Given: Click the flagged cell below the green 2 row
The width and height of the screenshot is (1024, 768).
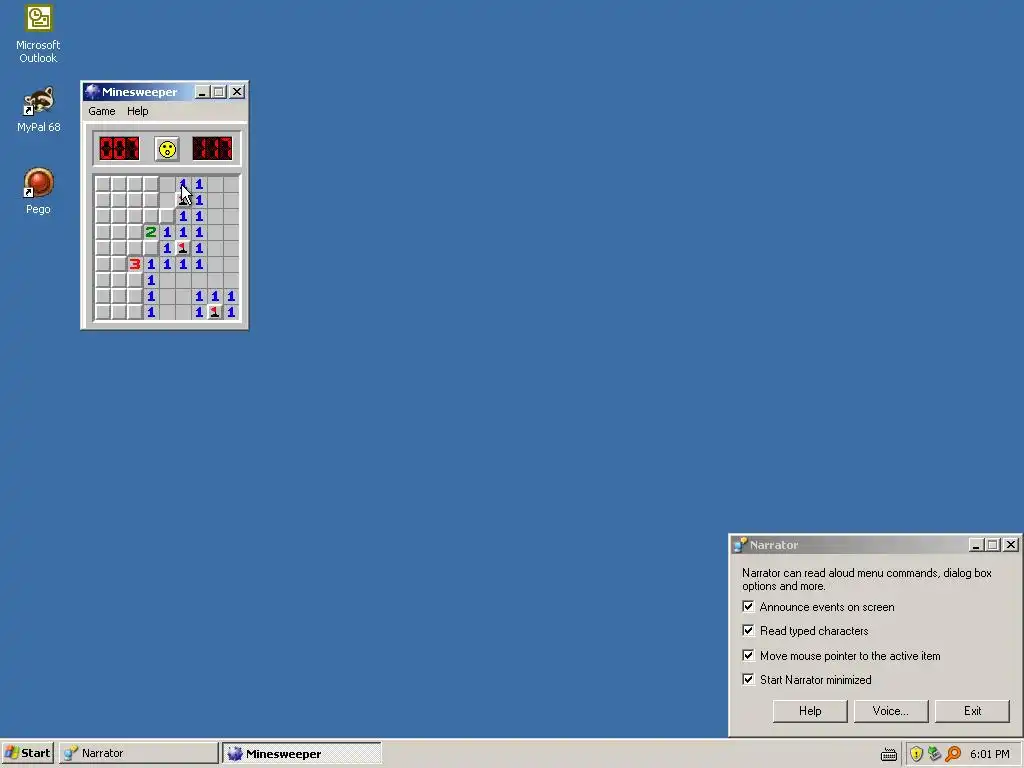Looking at the screenshot, I should coord(183,248).
